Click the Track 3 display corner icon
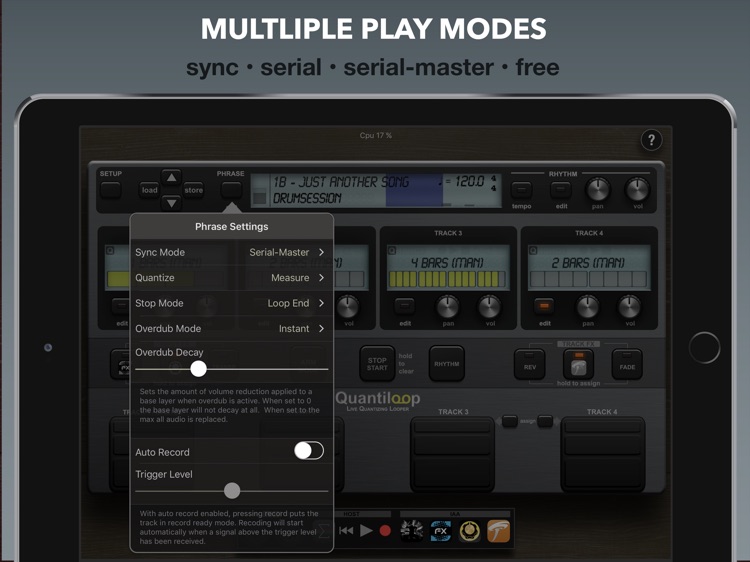This screenshot has width=750, height=562. (392, 250)
